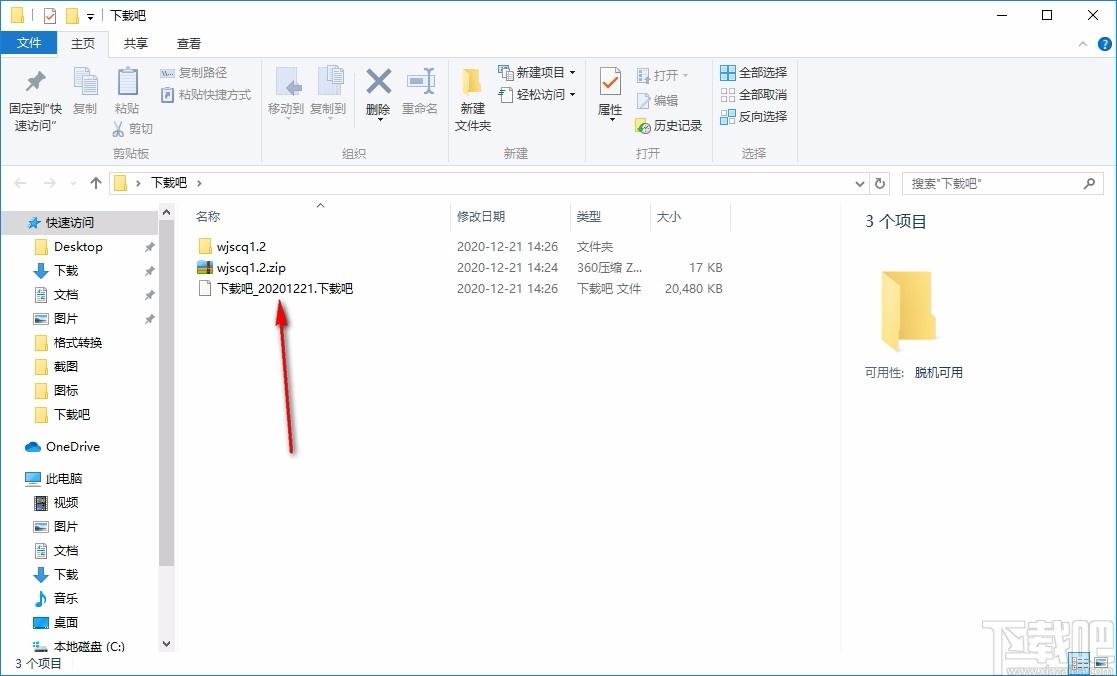Click the Edit (编辑) ribbon button
This screenshot has width=1117, height=676.
[x=657, y=100]
